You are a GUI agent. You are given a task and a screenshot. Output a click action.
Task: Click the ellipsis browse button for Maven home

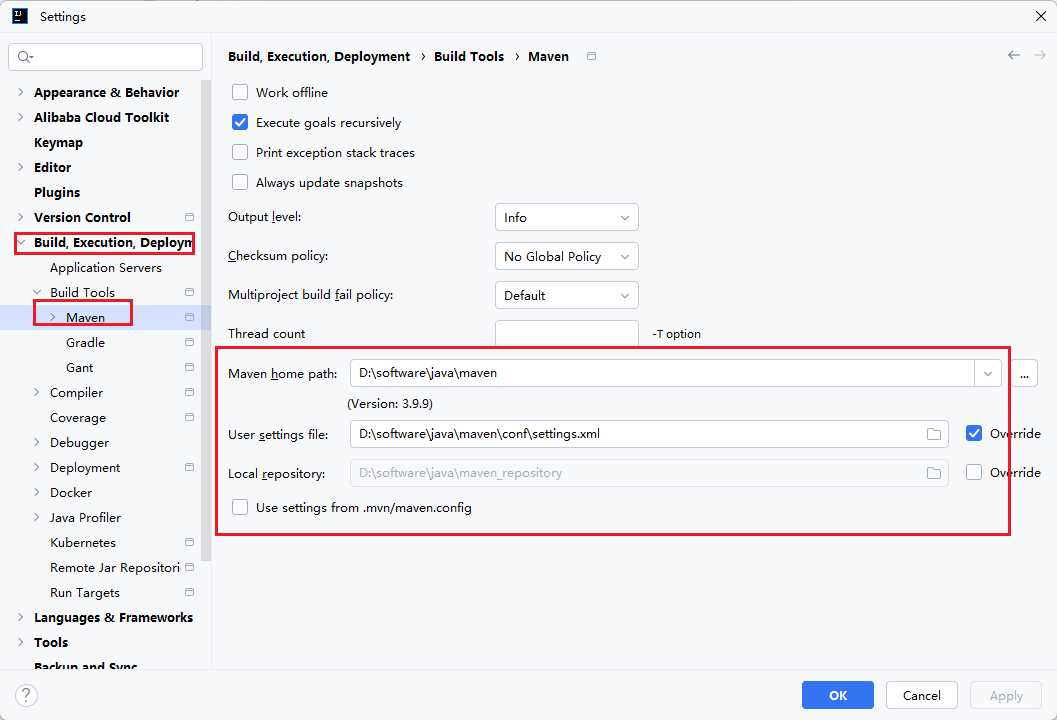[1024, 373]
